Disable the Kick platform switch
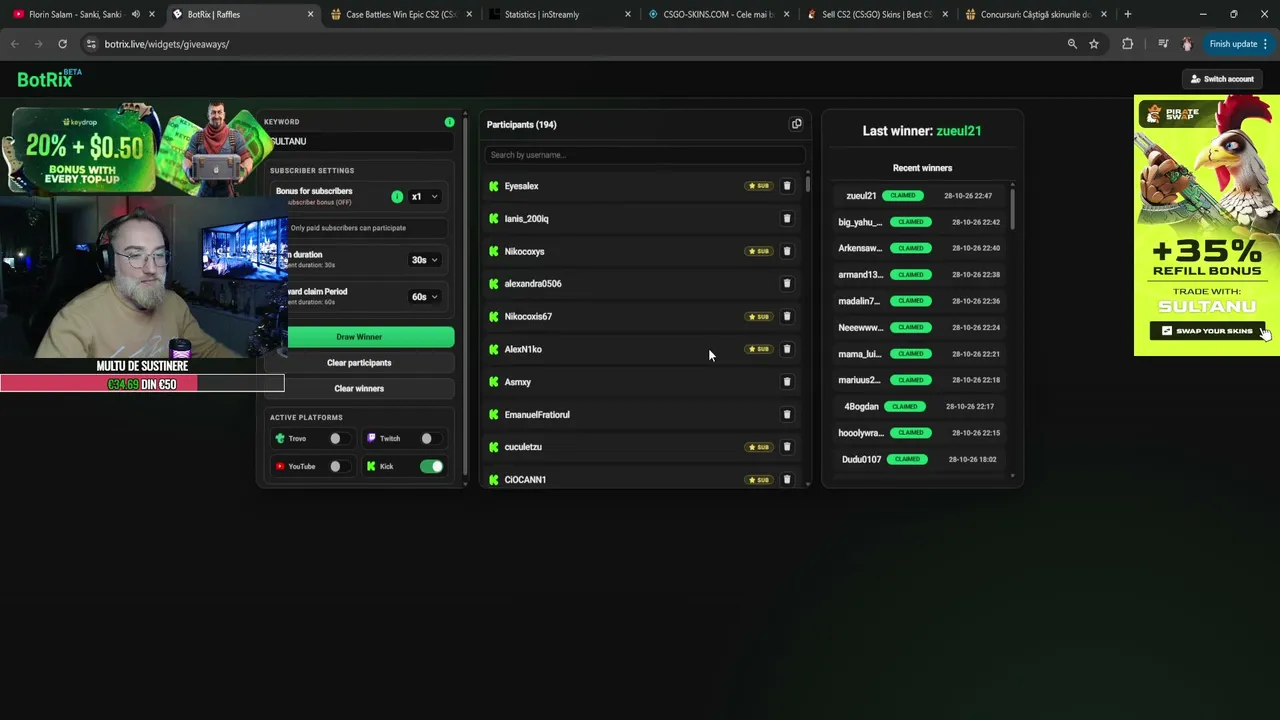 coord(432,466)
